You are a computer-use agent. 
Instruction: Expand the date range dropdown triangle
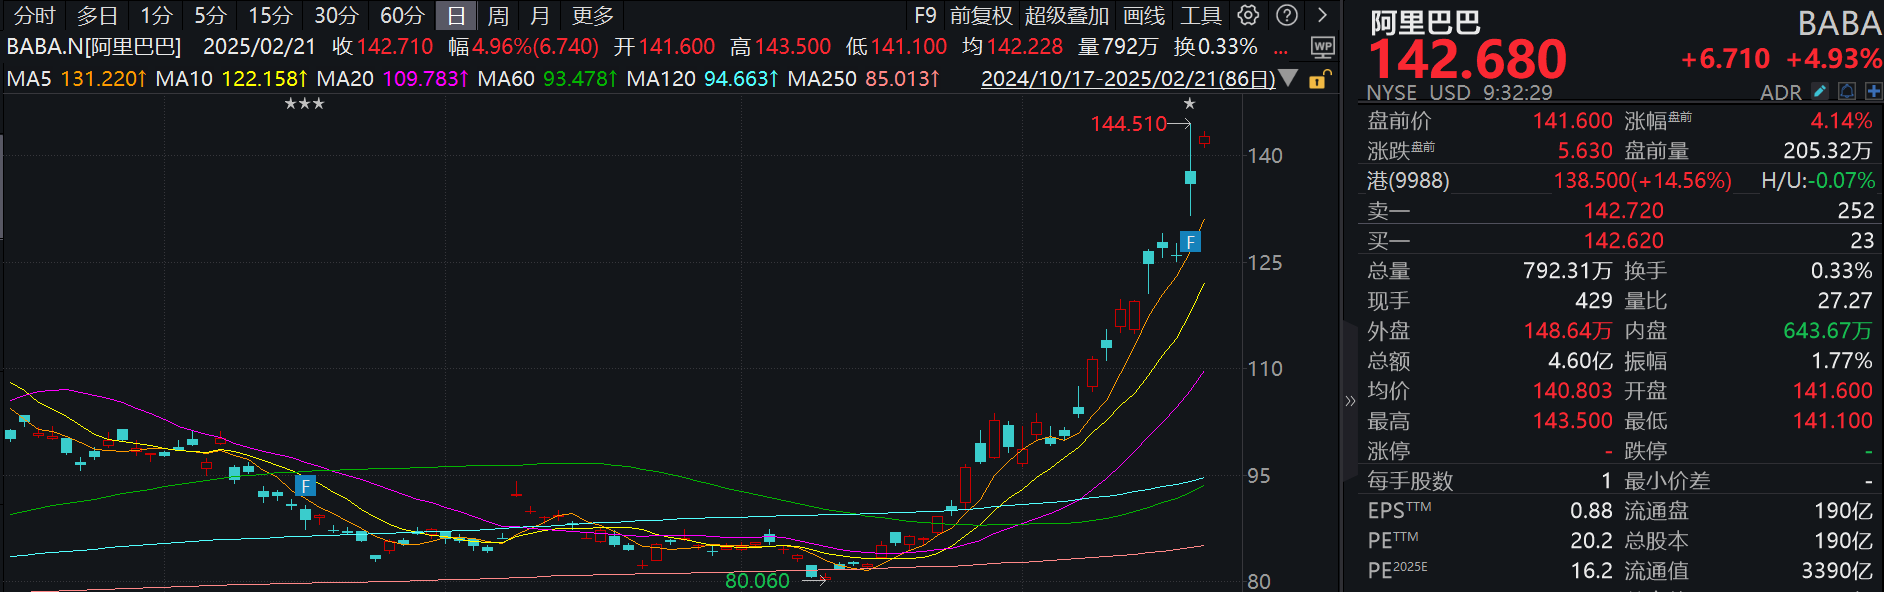pyautogui.click(x=1289, y=78)
